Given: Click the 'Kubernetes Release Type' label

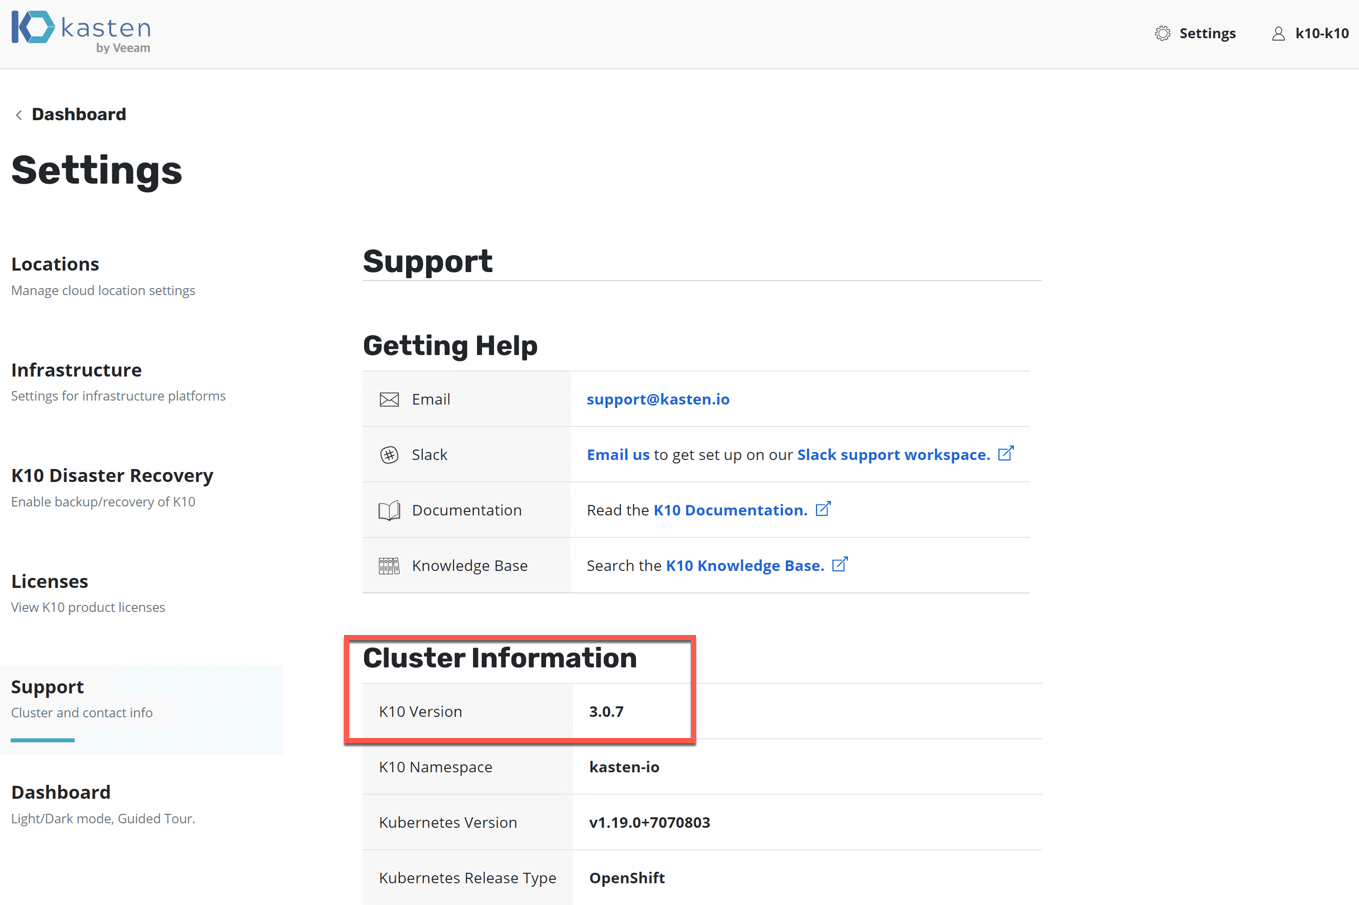Looking at the screenshot, I should point(467,878).
